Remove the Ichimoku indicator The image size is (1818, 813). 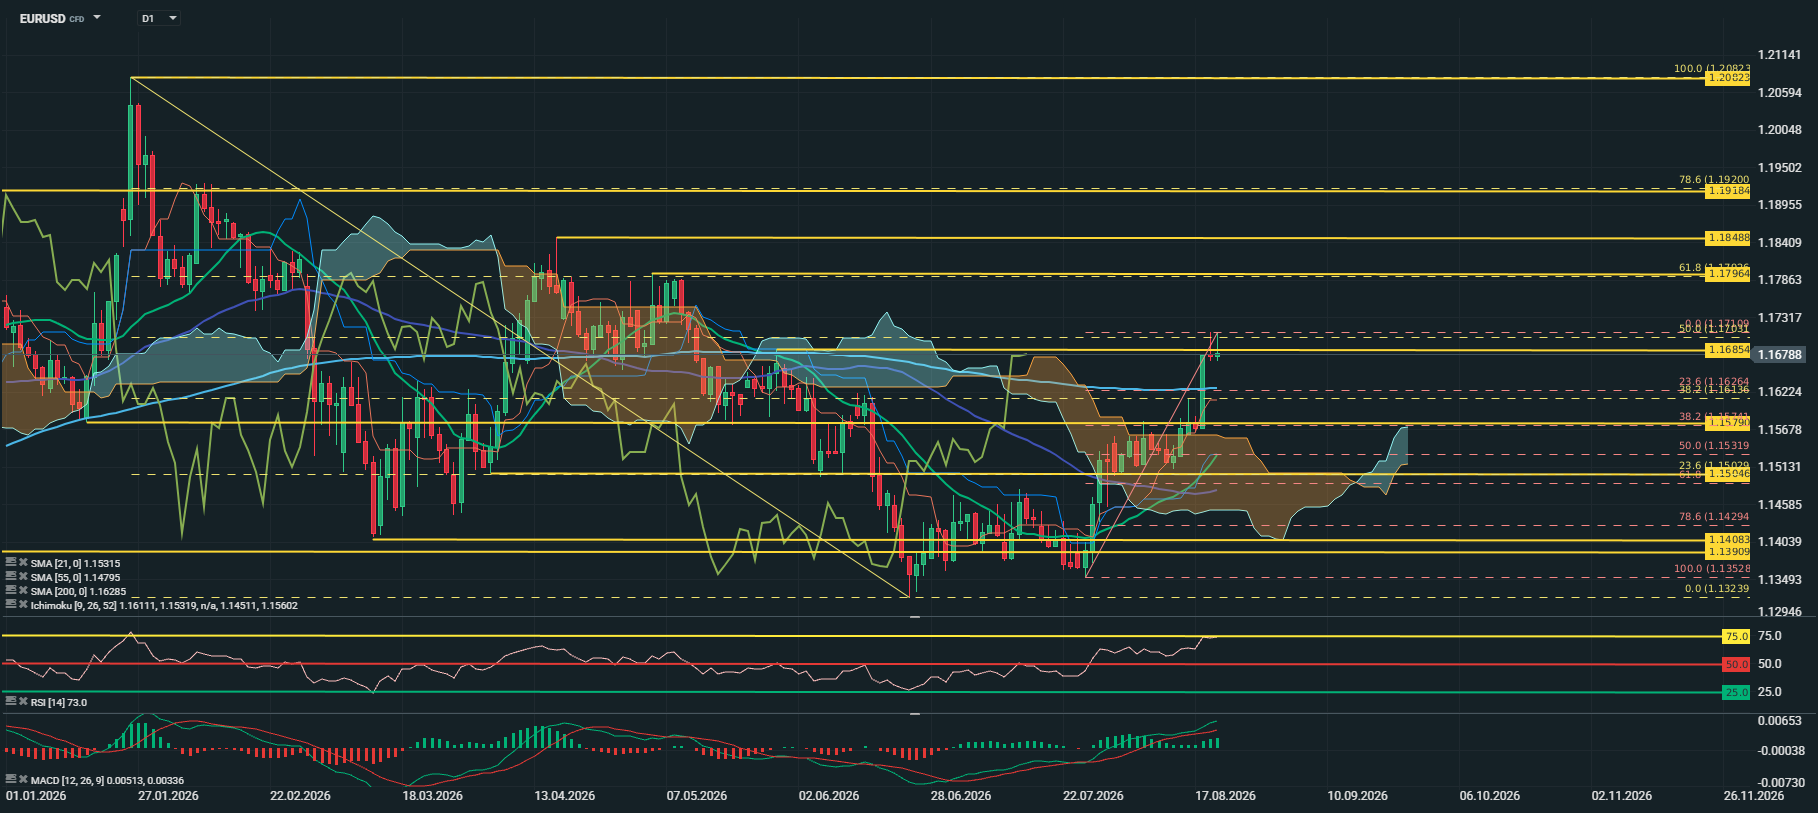pos(23,605)
